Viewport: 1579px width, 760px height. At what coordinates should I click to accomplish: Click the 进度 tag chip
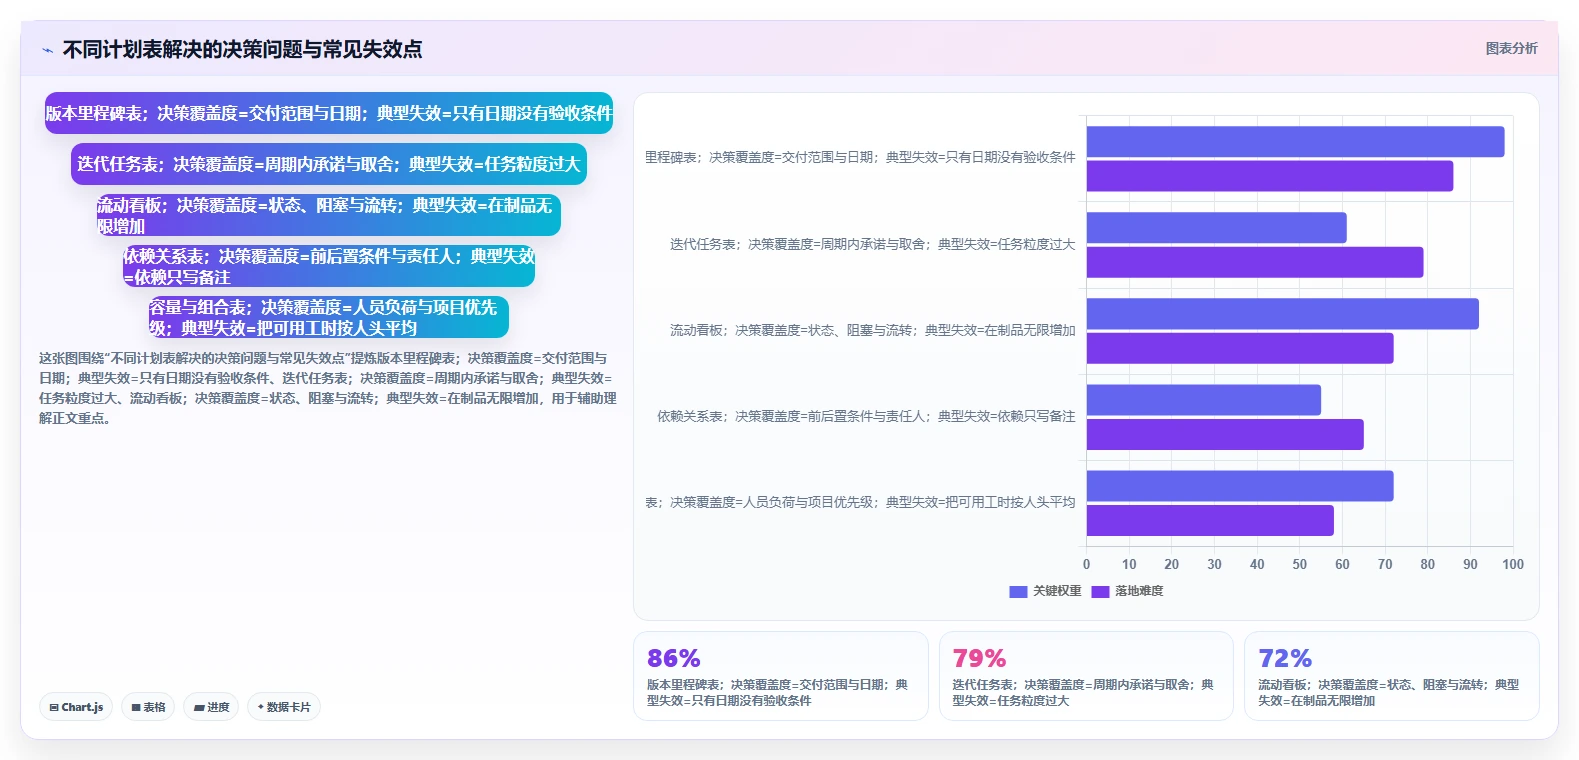pos(211,707)
